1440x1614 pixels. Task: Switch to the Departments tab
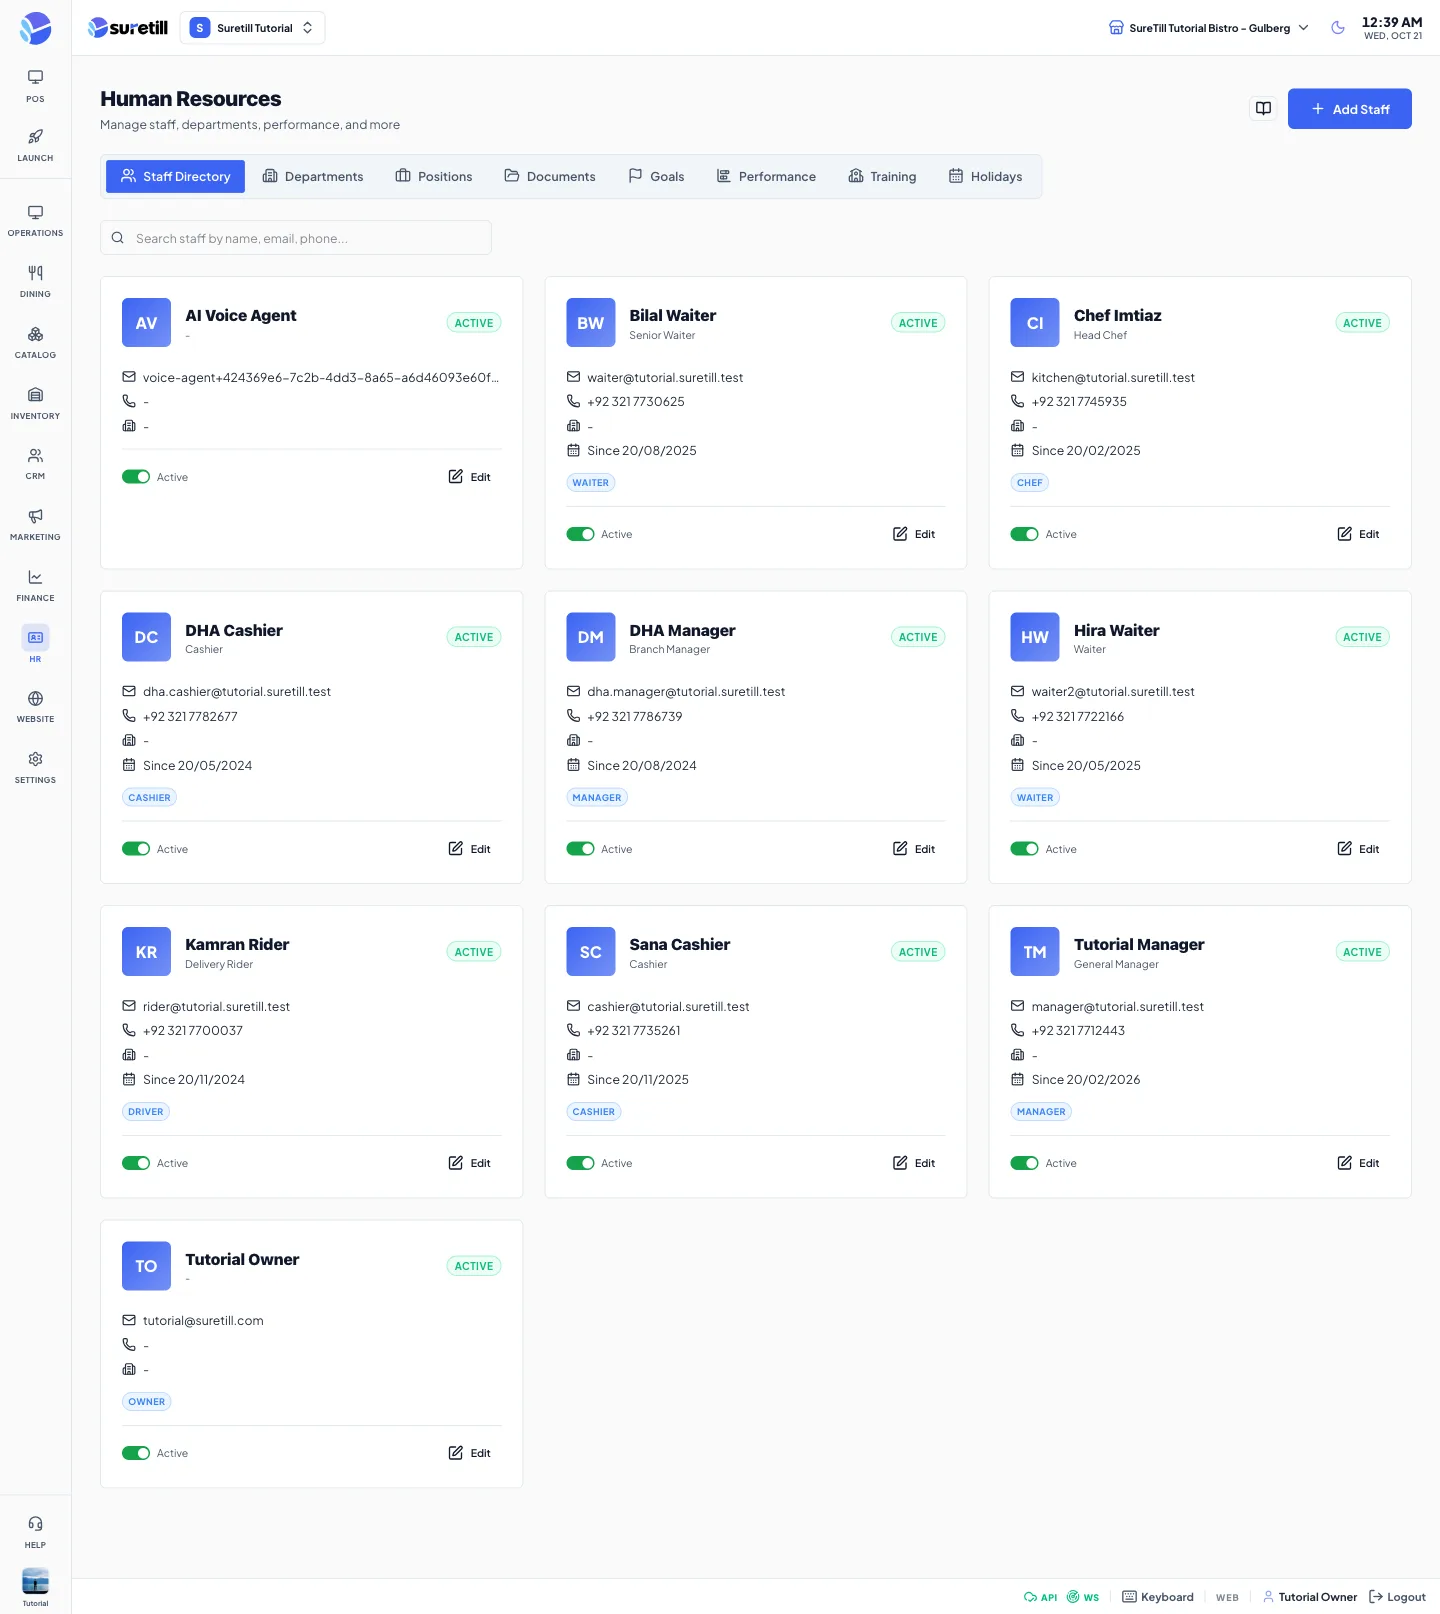pos(313,176)
